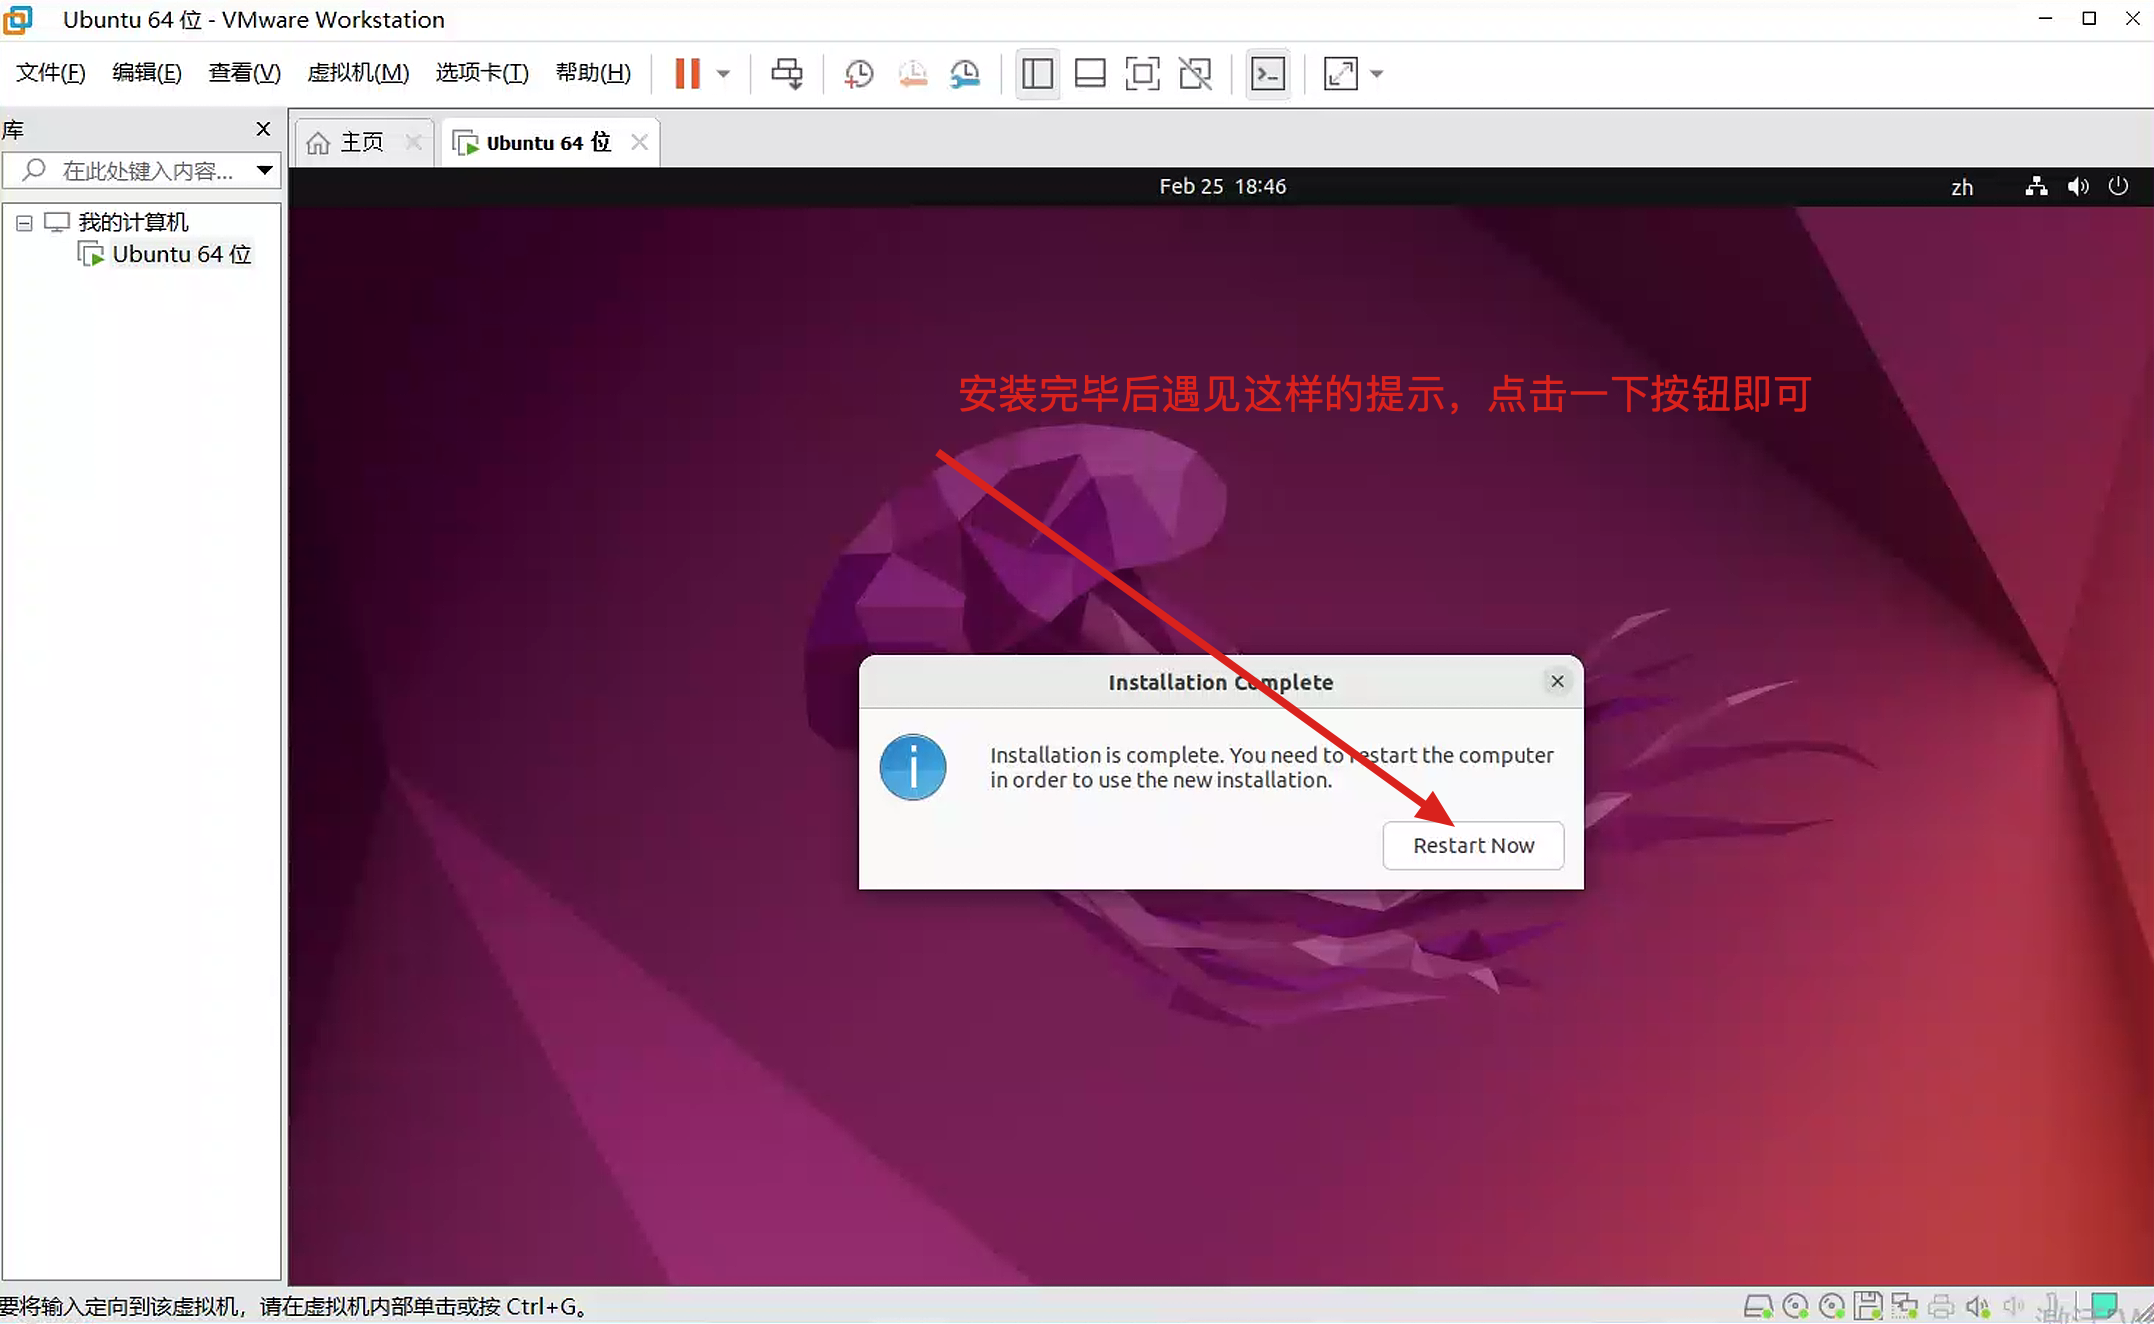Toggle the library sidebar view
Viewport: 2154px width, 1324px height.
[x=1037, y=73]
